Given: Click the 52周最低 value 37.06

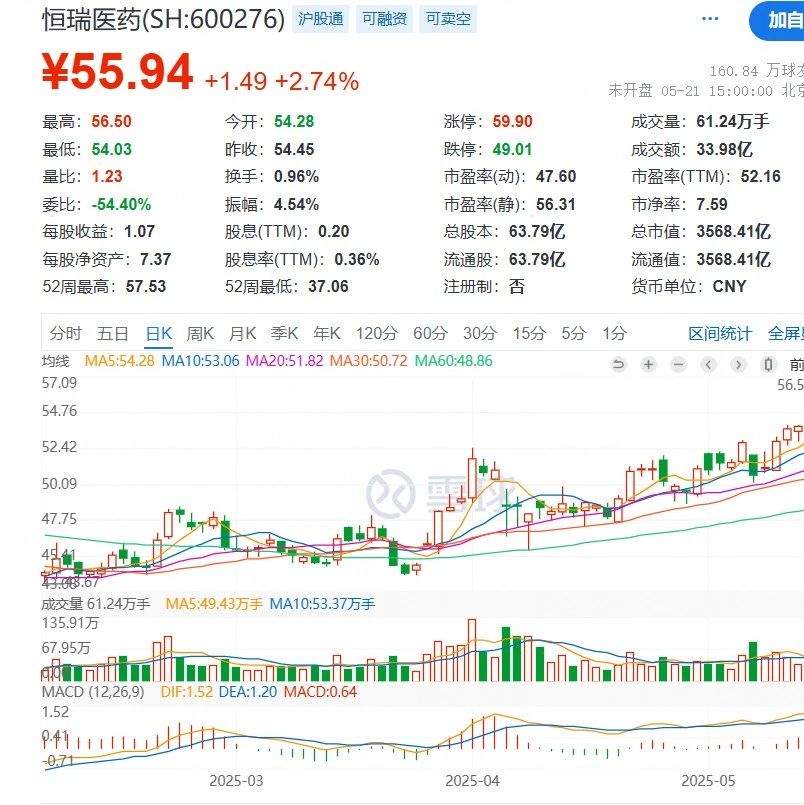Looking at the screenshot, I should 328,286.
